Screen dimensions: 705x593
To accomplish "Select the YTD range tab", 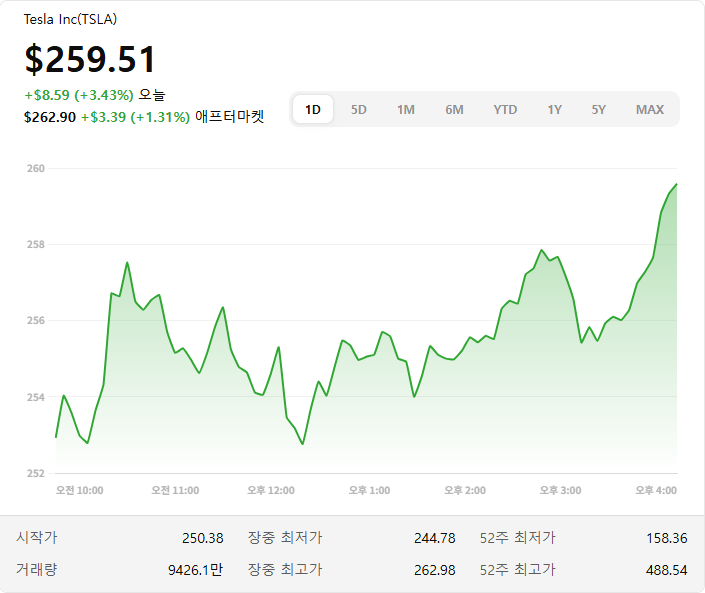I will coord(505,109).
